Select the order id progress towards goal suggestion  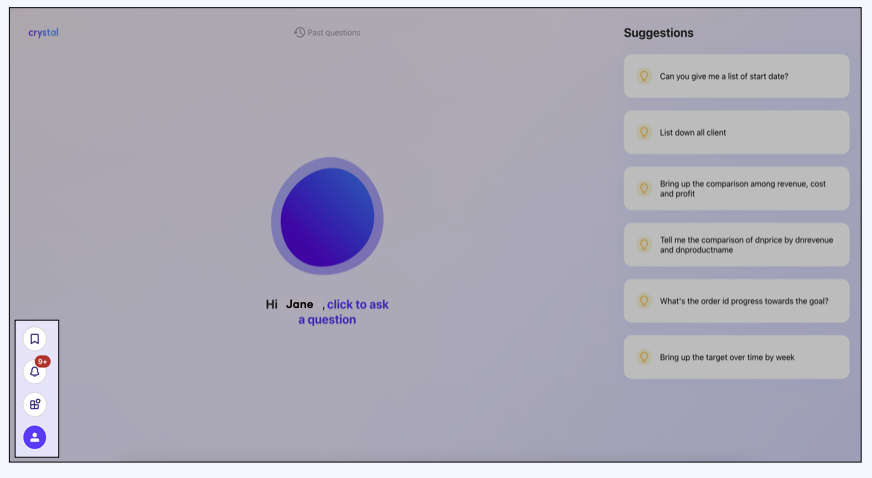pyautogui.click(x=744, y=301)
